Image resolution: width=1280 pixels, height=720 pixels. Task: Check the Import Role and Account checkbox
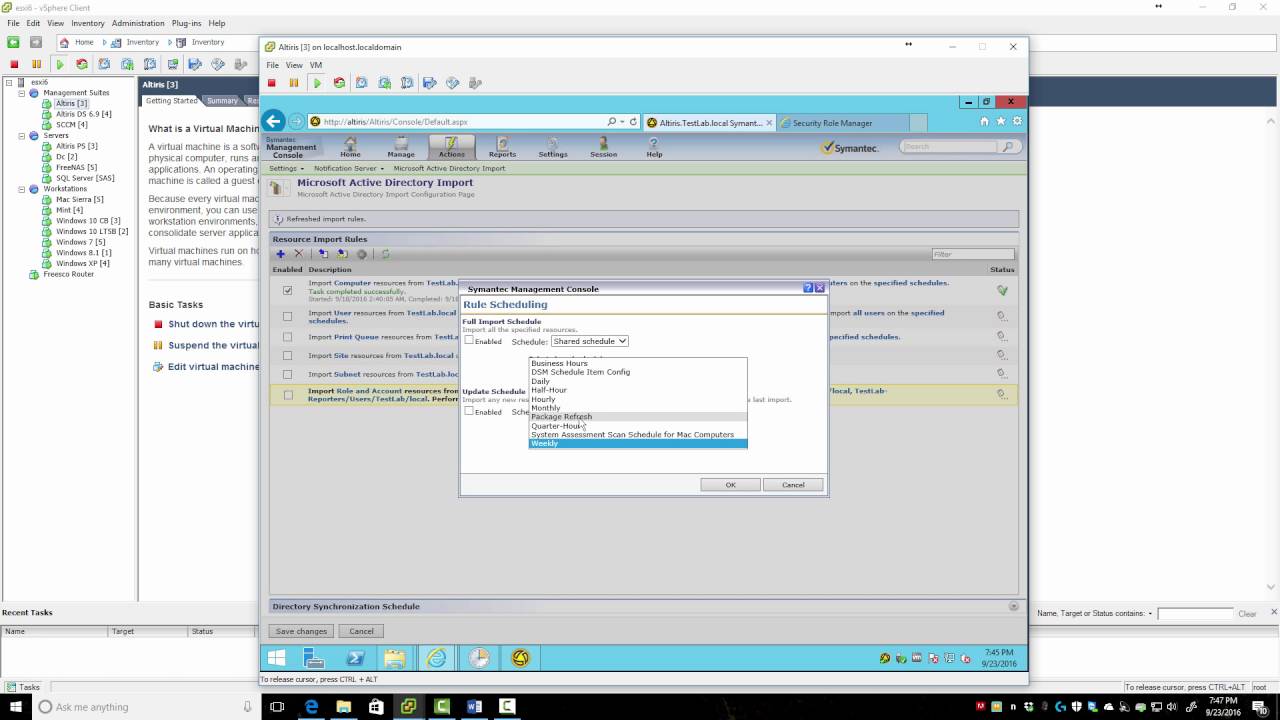click(x=287, y=395)
